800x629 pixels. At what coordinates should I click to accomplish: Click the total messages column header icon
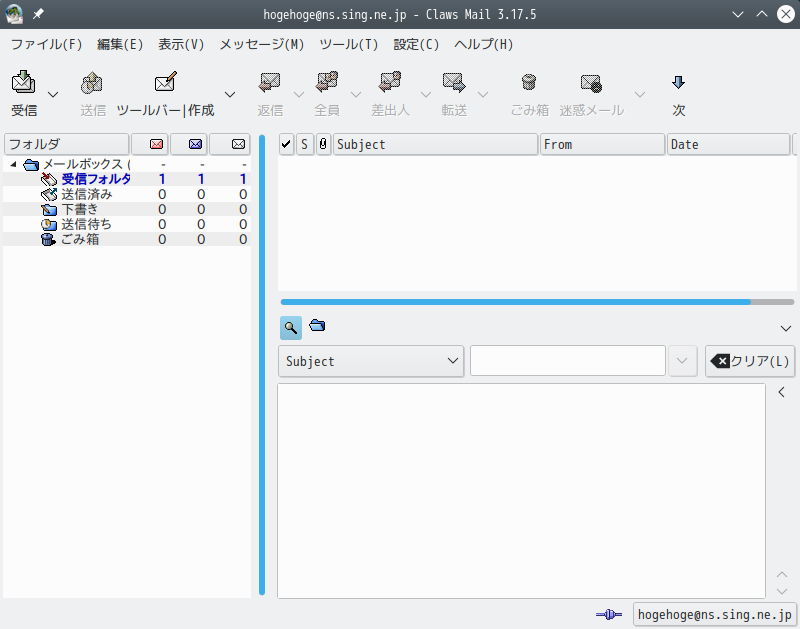[238, 144]
